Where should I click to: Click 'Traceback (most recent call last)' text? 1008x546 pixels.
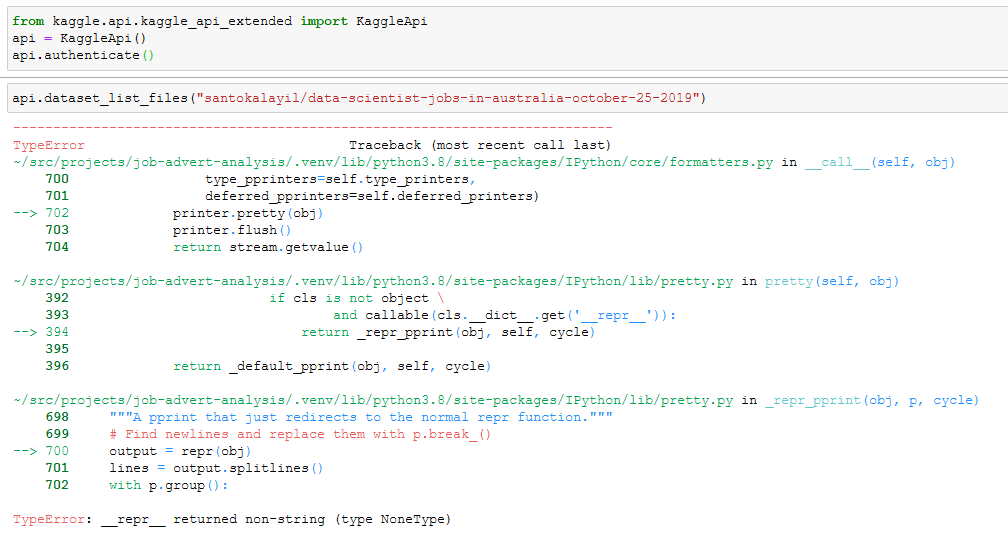click(x=479, y=145)
